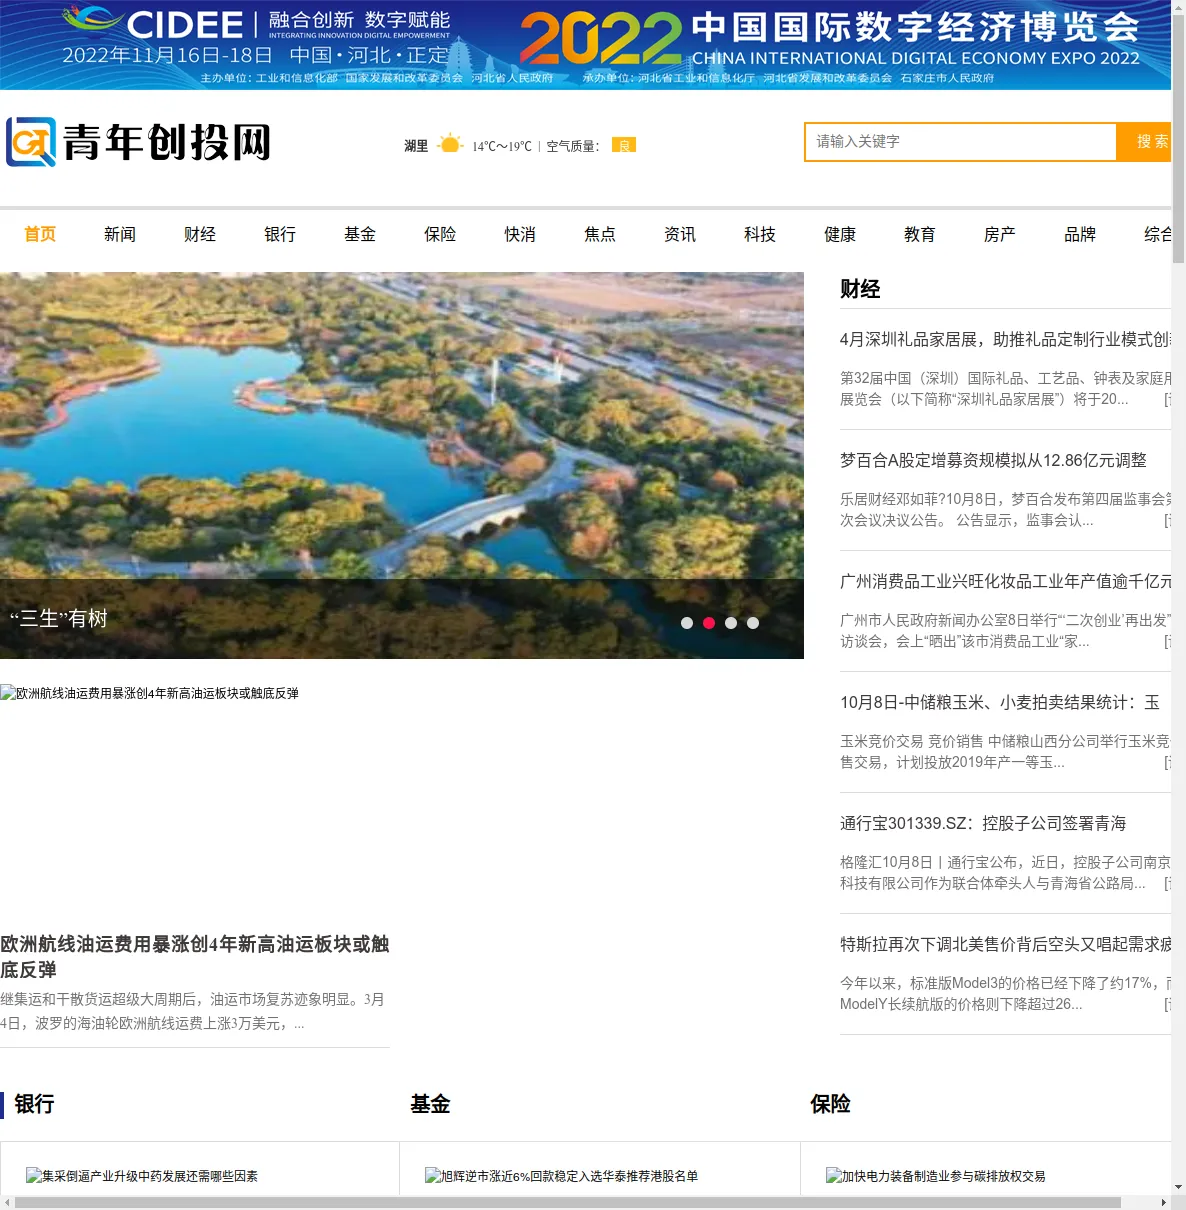
Task: Select the third carousel dot
Action: click(731, 623)
